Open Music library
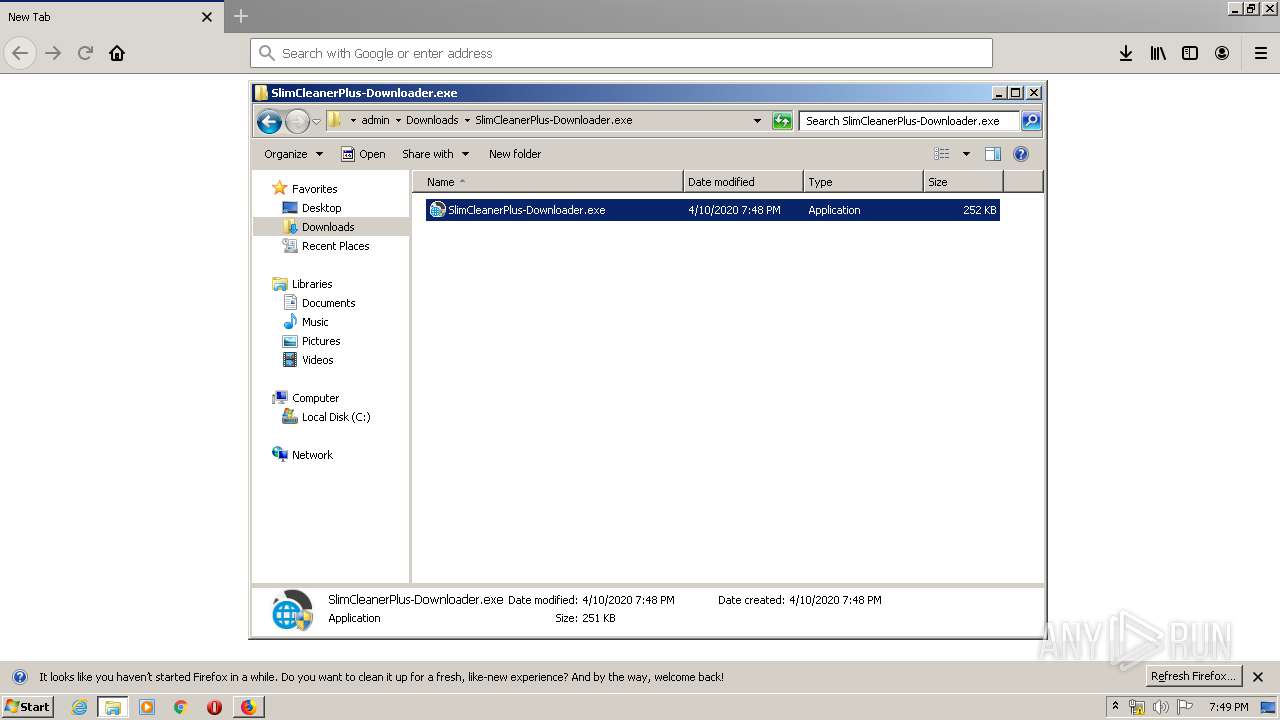 [x=315, y=322]
